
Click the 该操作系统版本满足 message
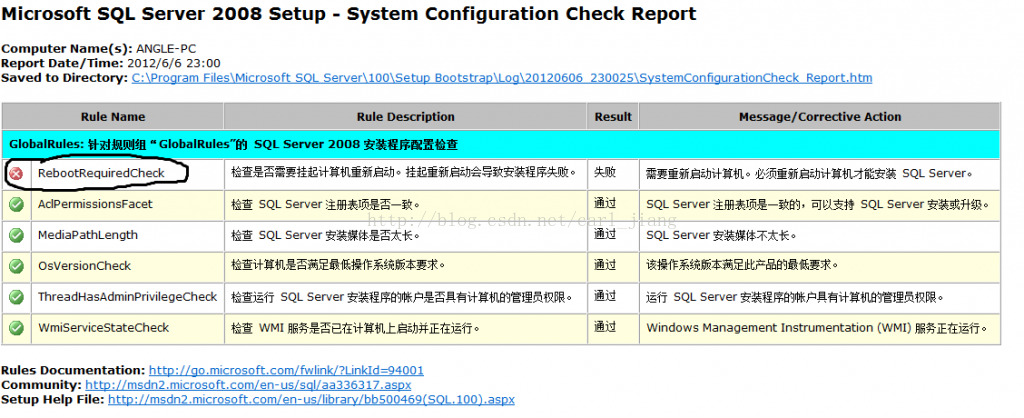point(742,265)
